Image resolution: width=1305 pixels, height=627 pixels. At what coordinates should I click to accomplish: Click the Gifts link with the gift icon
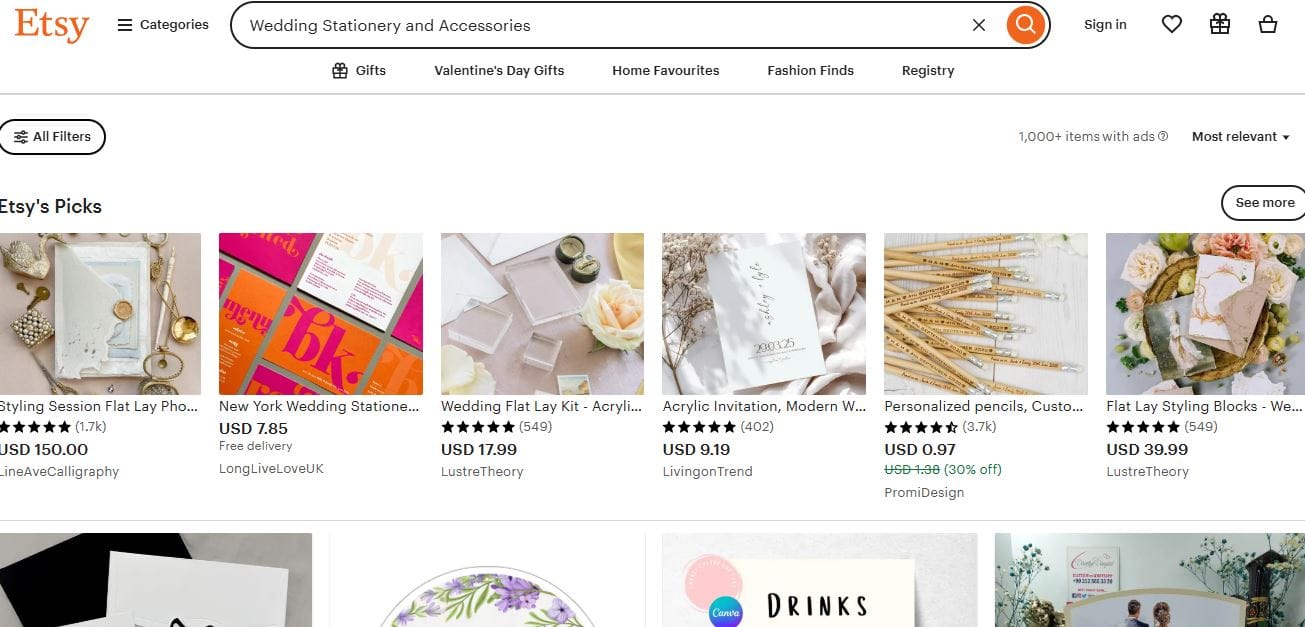[359, 71]
